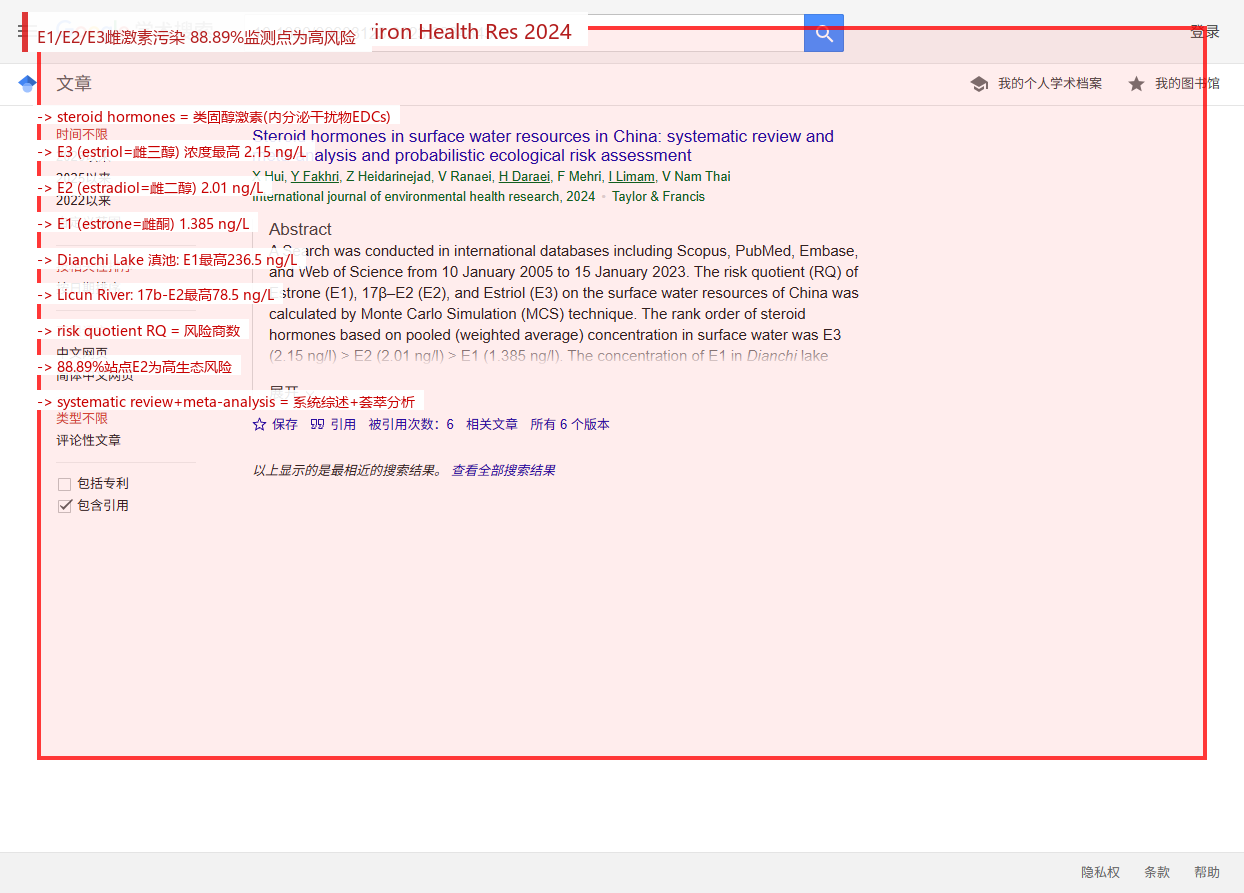Image resolution: width=1244 pixels, height=893 pixels.
Task: Click the journal line ending in Taylor & Francis
Action: tap(478, 197)
